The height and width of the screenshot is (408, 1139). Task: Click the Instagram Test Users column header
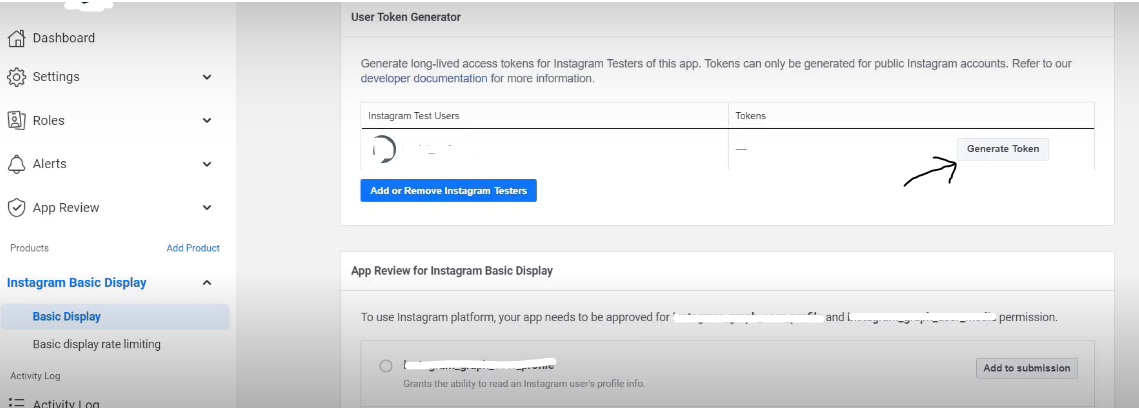point(413,116)
